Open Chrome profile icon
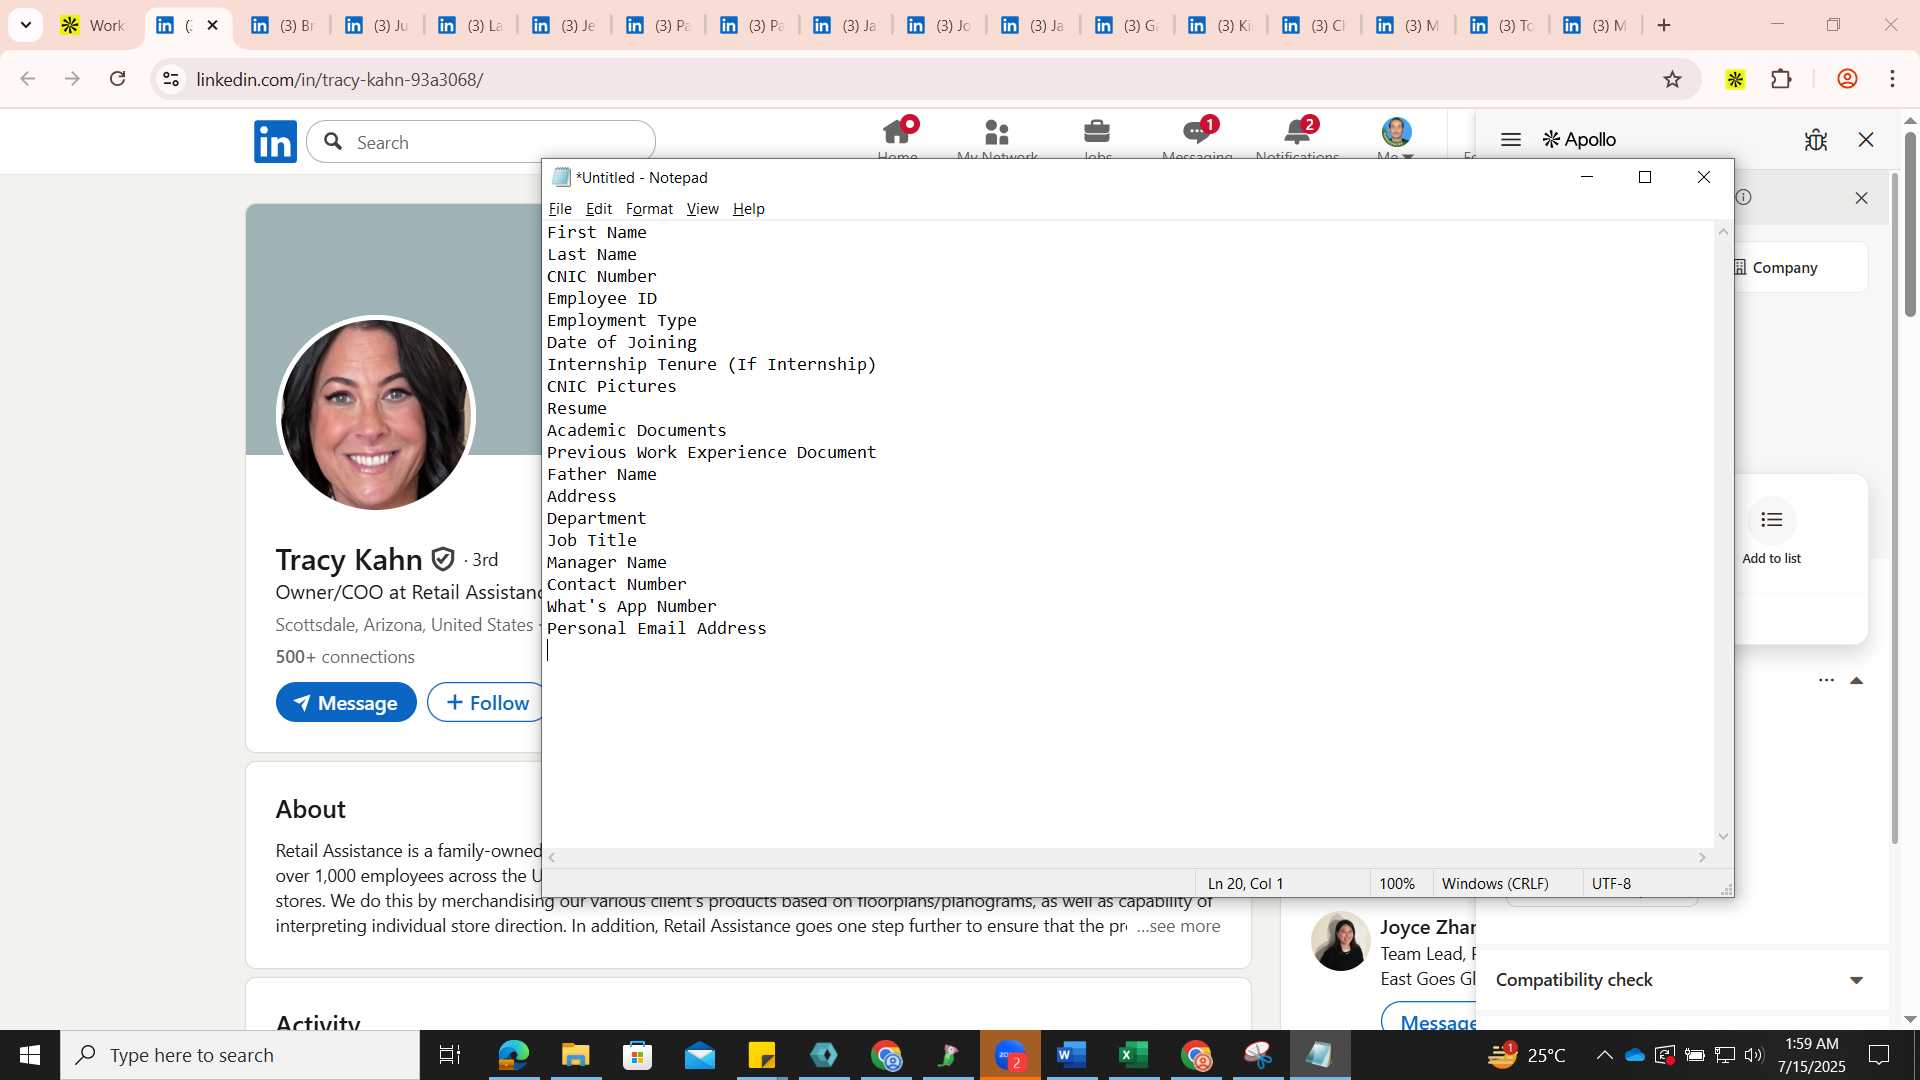 pos(1847,79)
